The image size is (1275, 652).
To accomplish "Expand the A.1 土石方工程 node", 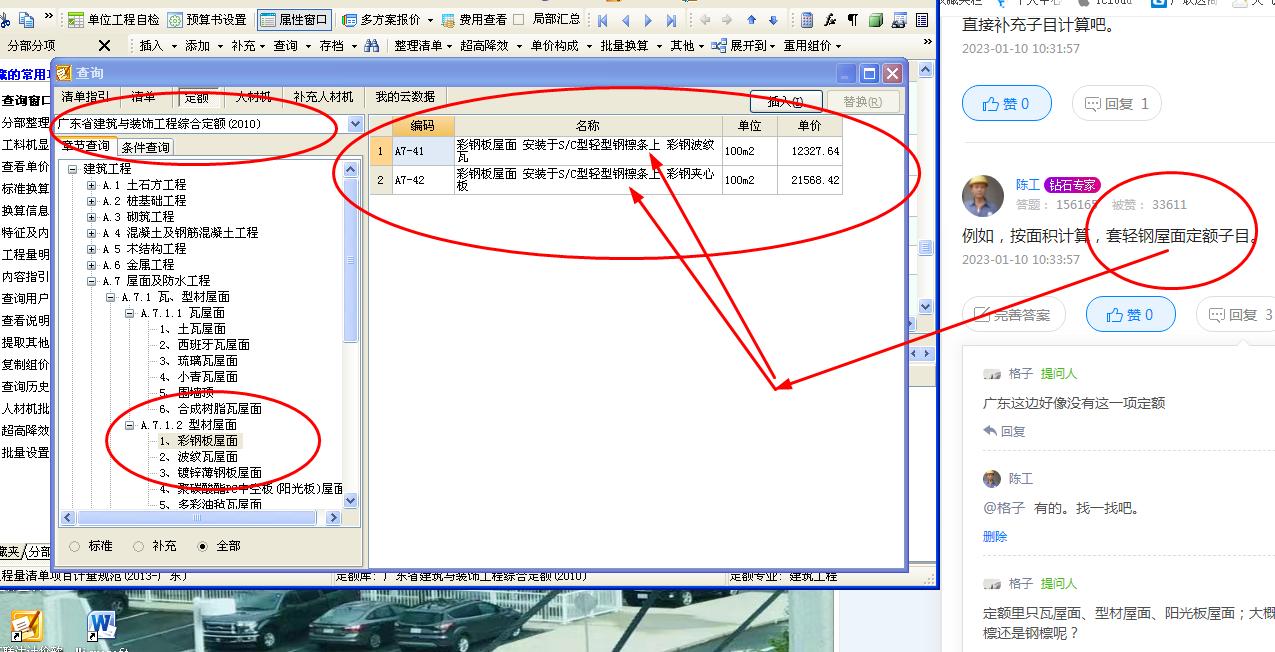I will click(x=92, y=185).
